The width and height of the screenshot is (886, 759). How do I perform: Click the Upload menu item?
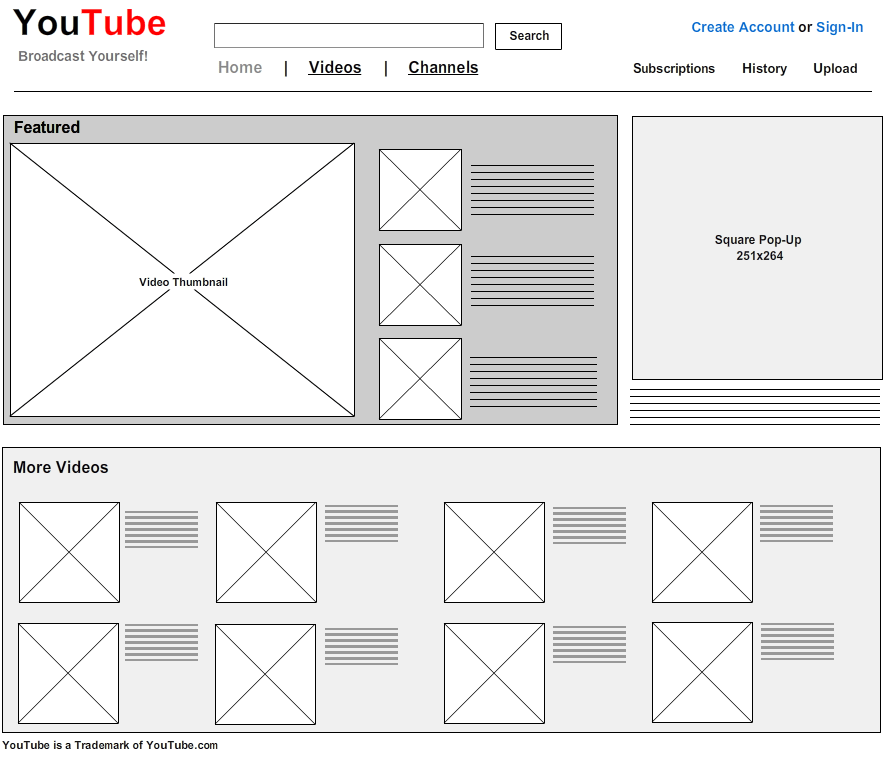[835, 69]
